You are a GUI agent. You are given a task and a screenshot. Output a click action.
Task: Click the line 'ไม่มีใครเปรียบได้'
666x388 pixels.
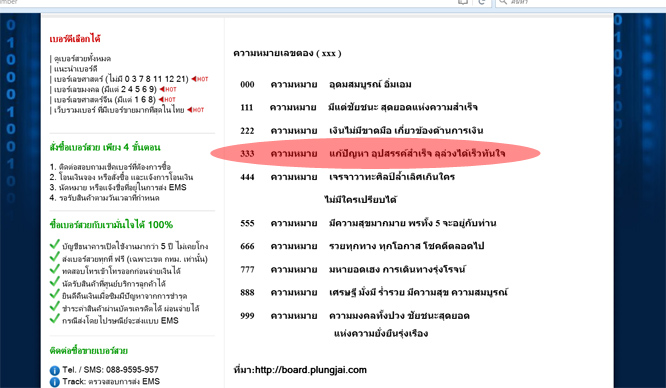click(361, 200)
